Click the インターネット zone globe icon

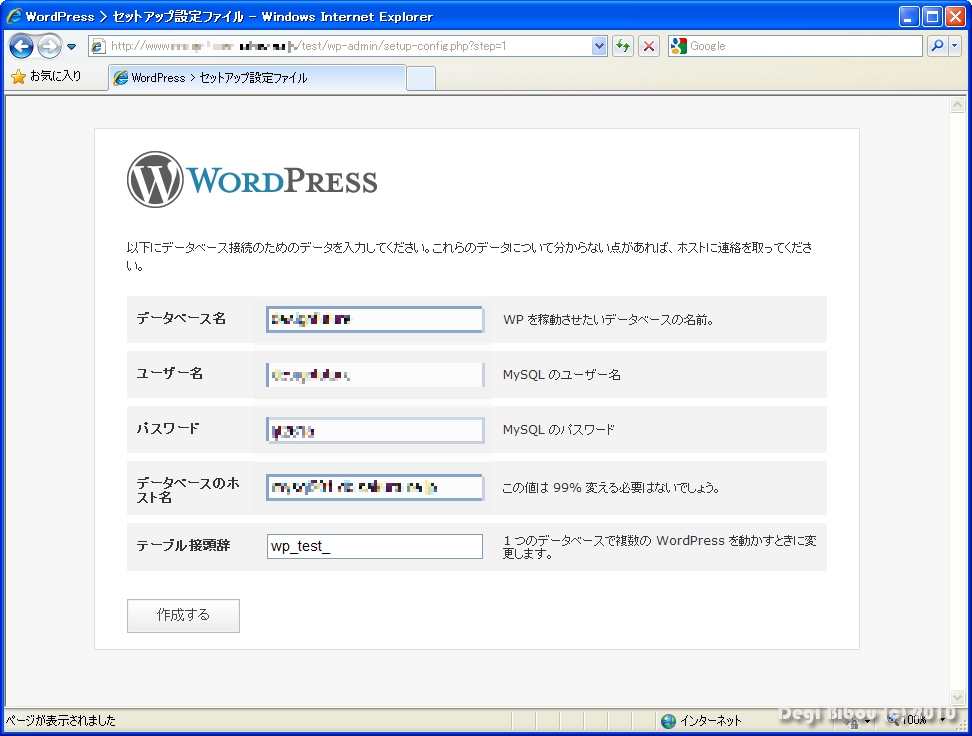(x=668, y=720)
